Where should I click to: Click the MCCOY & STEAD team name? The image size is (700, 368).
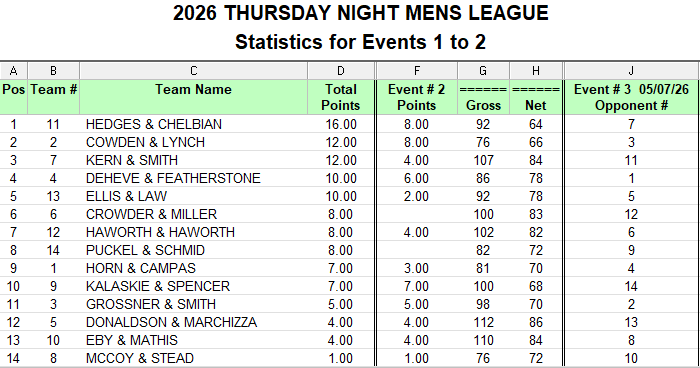(x=140, y=358)
